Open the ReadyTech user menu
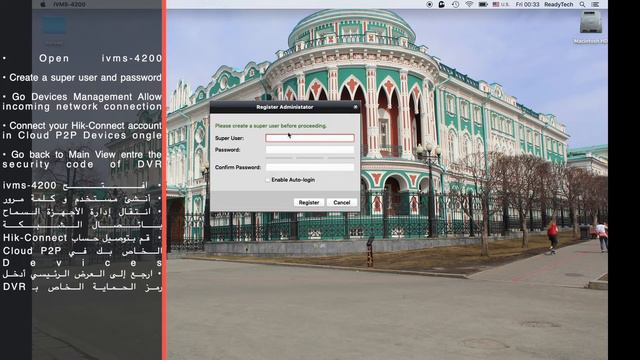 558,4
